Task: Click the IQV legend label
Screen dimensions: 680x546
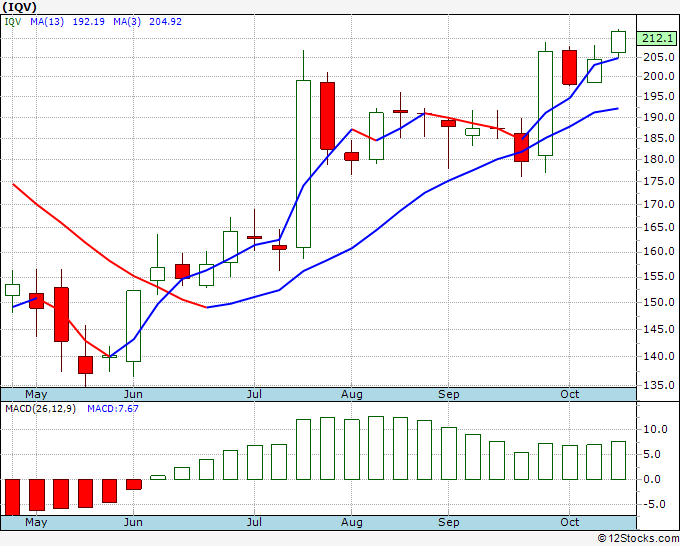Action: tap(13, 21)
